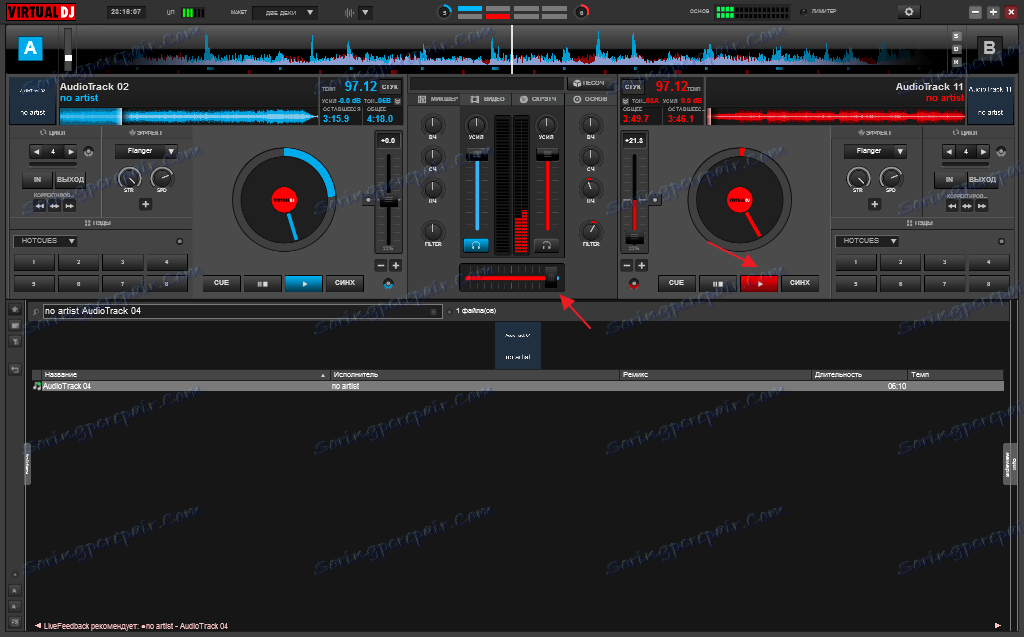Screen dimensions: 1024x637
Task: Click the deck A pitch slider handle
Action: point(389,202)
